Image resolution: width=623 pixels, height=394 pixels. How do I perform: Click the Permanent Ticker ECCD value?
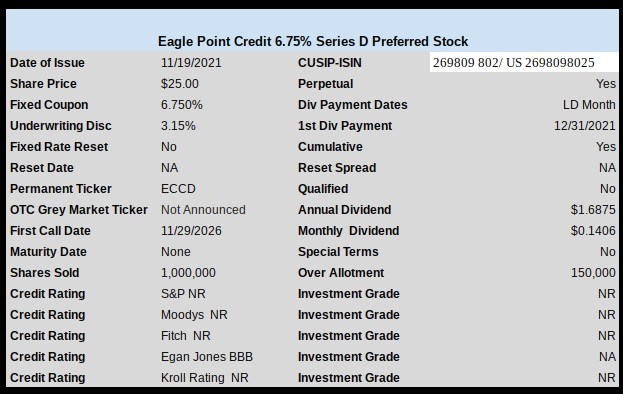click(178, 189)
